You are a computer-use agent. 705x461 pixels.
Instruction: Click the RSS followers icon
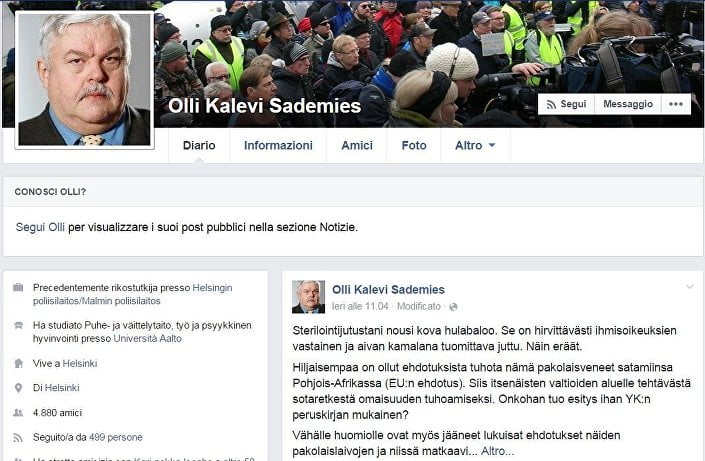pyautogui.click(x=18, y=437)
